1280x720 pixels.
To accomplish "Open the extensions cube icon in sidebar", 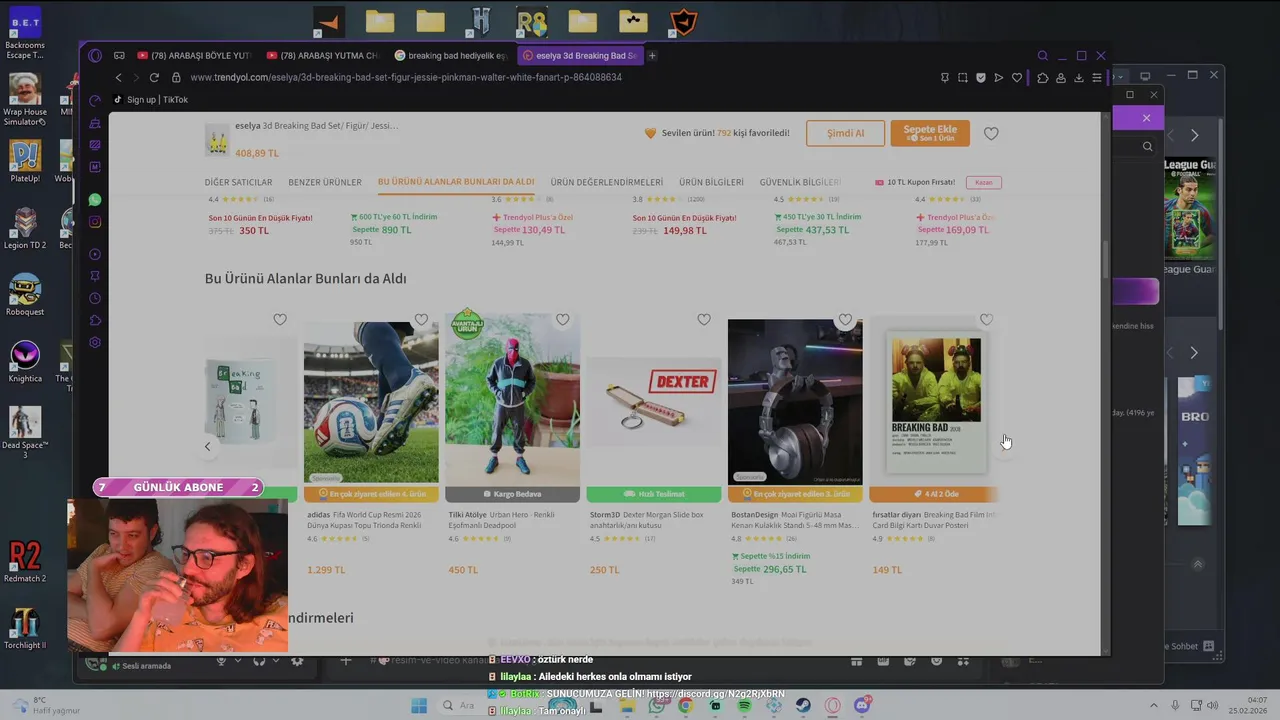I will click(x=95, y=320).
